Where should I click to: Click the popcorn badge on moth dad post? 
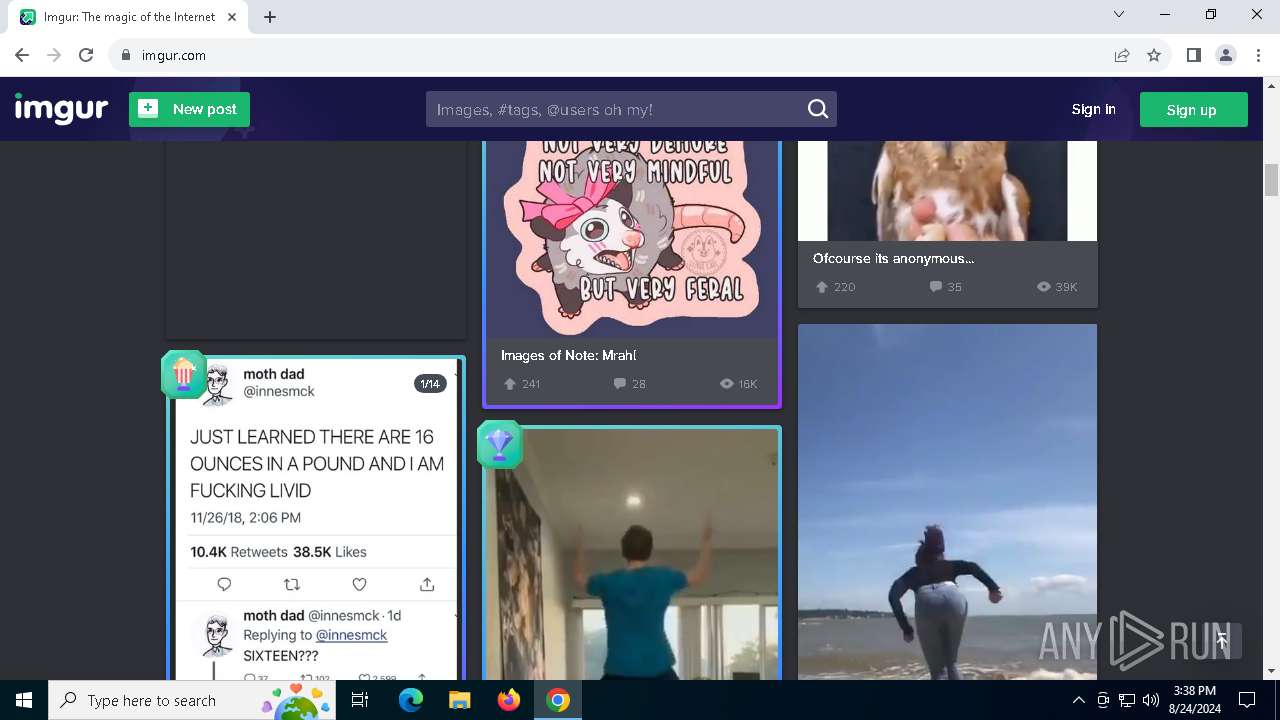183,374
